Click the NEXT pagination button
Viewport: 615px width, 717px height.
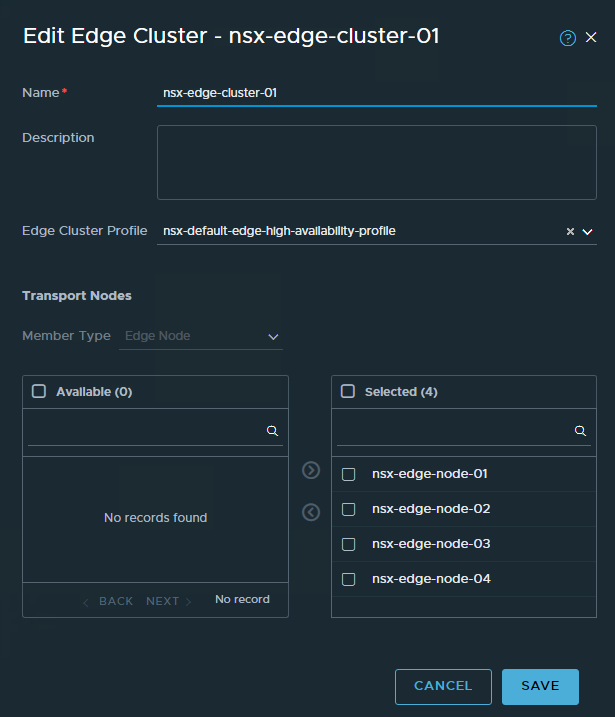click(169, 601)
